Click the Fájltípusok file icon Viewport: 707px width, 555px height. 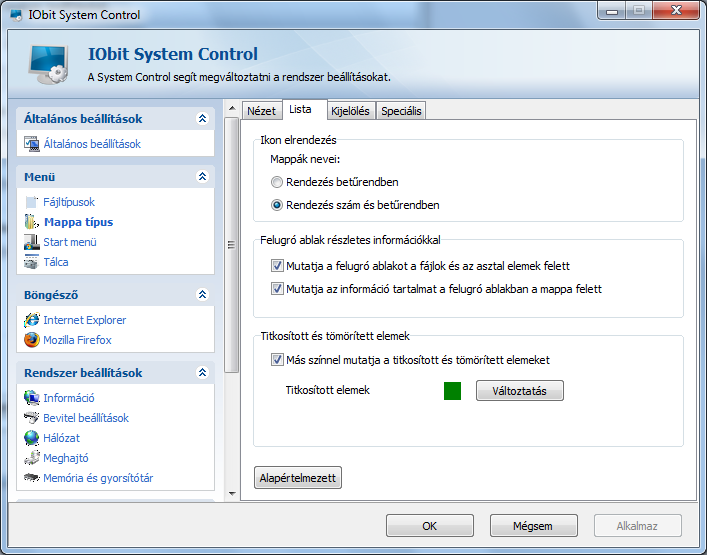coord(32,202)
